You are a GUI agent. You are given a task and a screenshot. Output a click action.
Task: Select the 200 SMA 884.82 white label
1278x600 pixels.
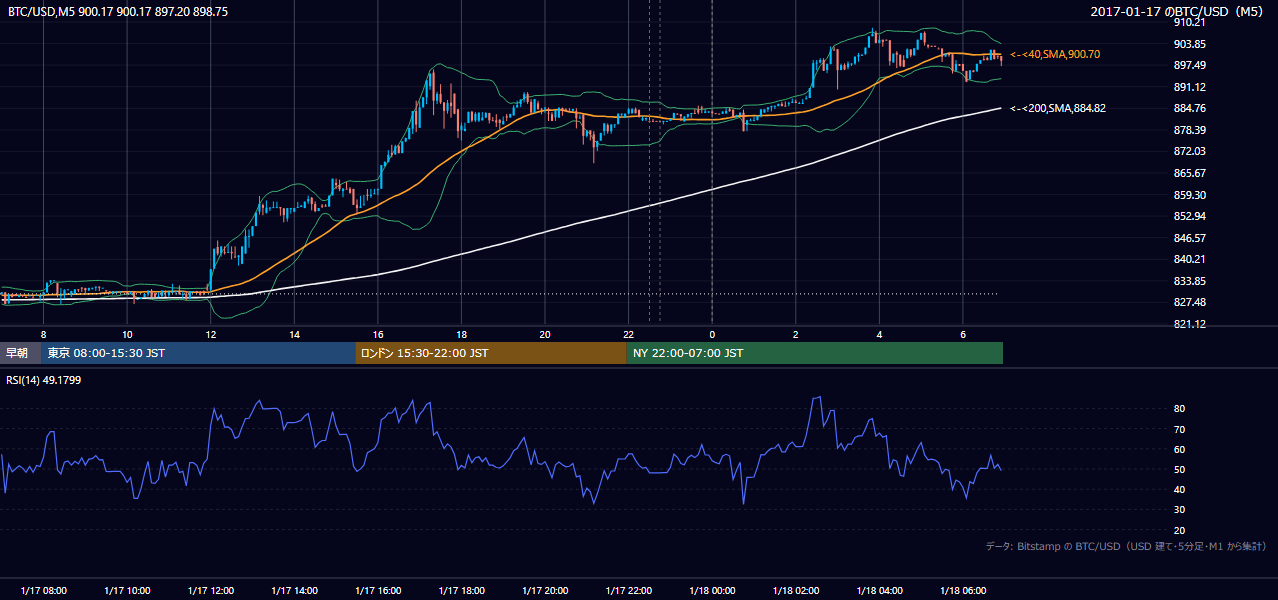[1058, 108]
